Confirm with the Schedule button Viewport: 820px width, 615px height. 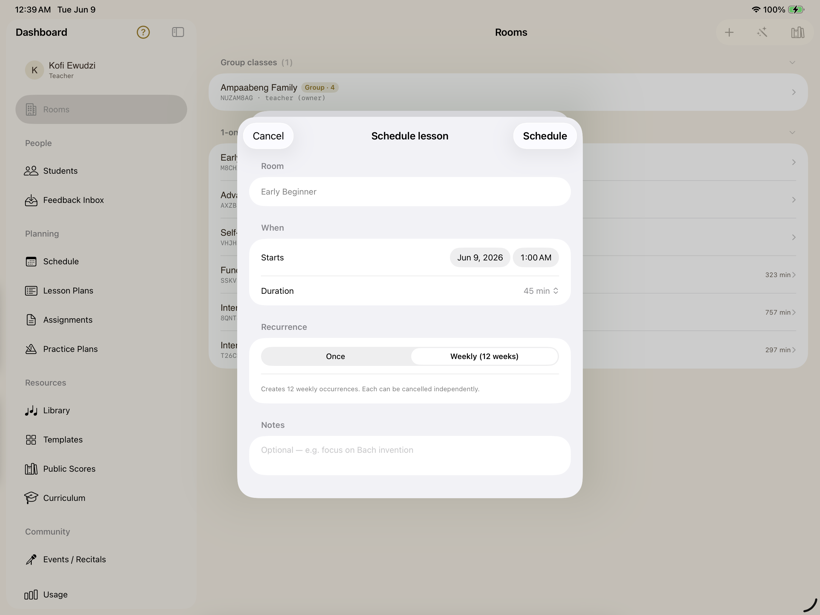(545, 136)
